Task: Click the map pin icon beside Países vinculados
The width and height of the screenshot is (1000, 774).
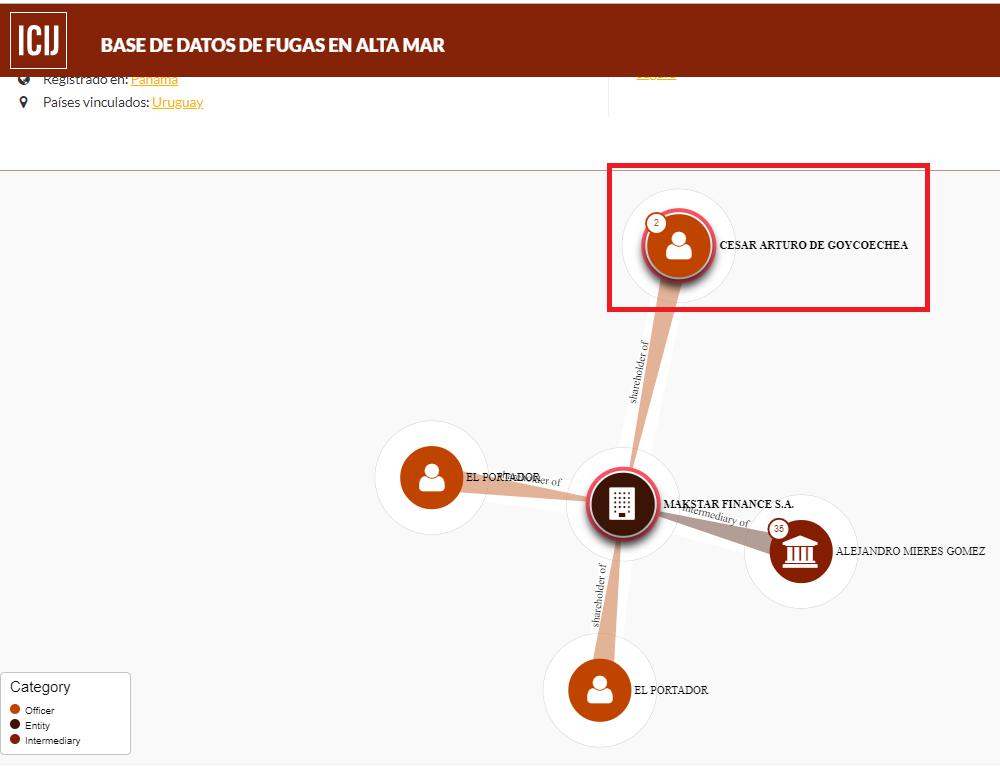Action: click(x=24, y=102)
